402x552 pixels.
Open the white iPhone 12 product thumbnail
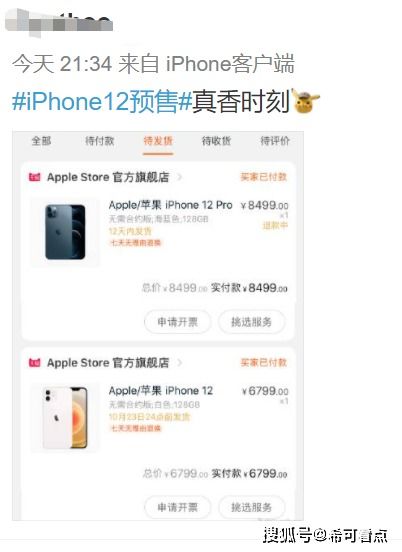pos(65,418)
